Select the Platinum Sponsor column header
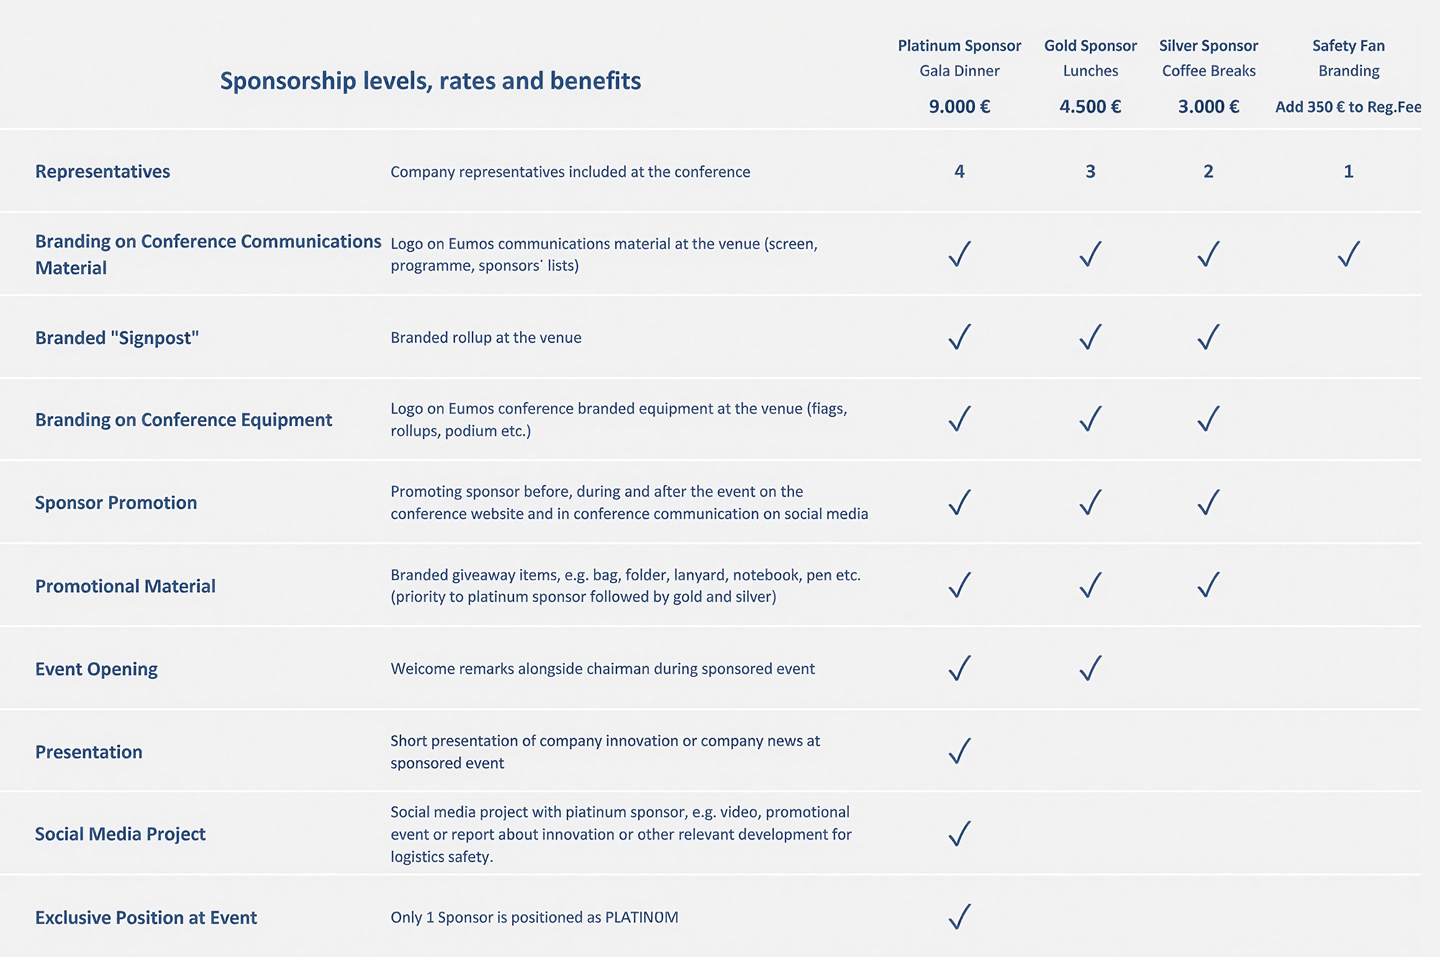The width and height of the screenshot is (1440, 957). point(959,46)
